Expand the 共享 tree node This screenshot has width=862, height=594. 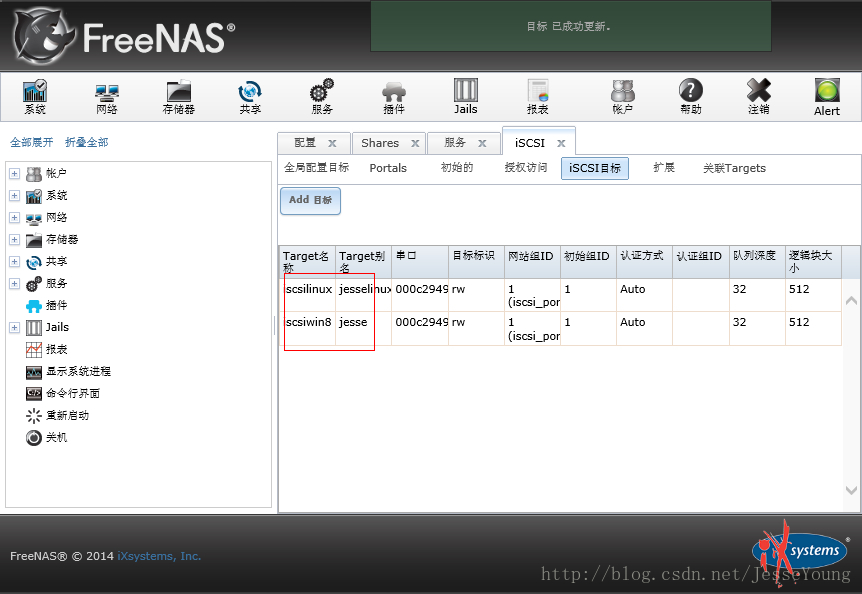(14, 262)
